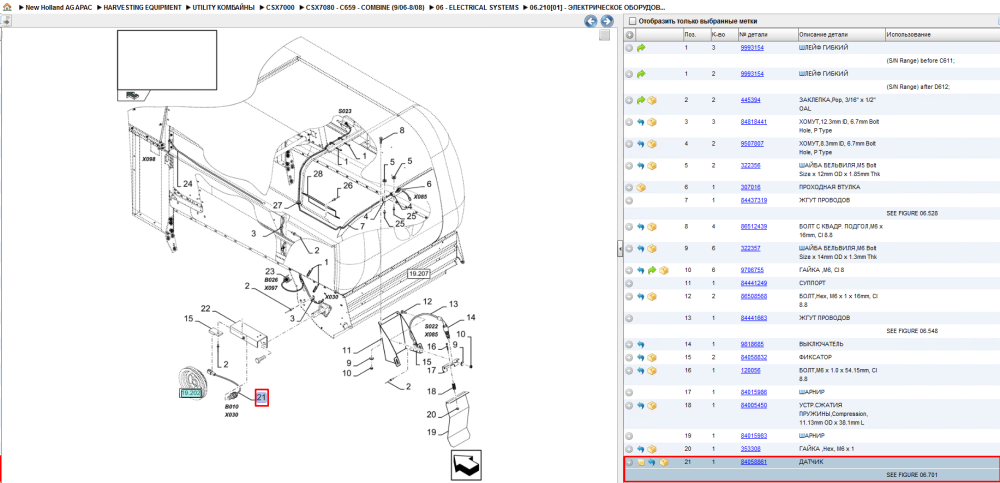The image size is (1000, 483).
Task: Click the blue arrow on row 9818685
Action: tap(641, 344)
